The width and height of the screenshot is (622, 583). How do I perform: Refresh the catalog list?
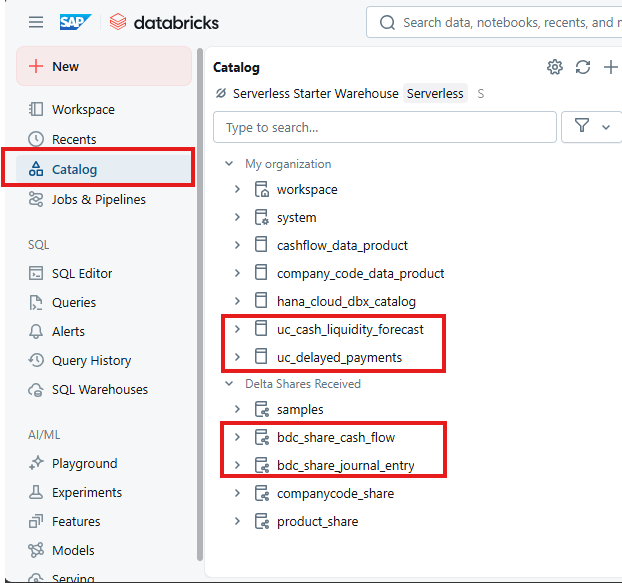click(583, 67)
